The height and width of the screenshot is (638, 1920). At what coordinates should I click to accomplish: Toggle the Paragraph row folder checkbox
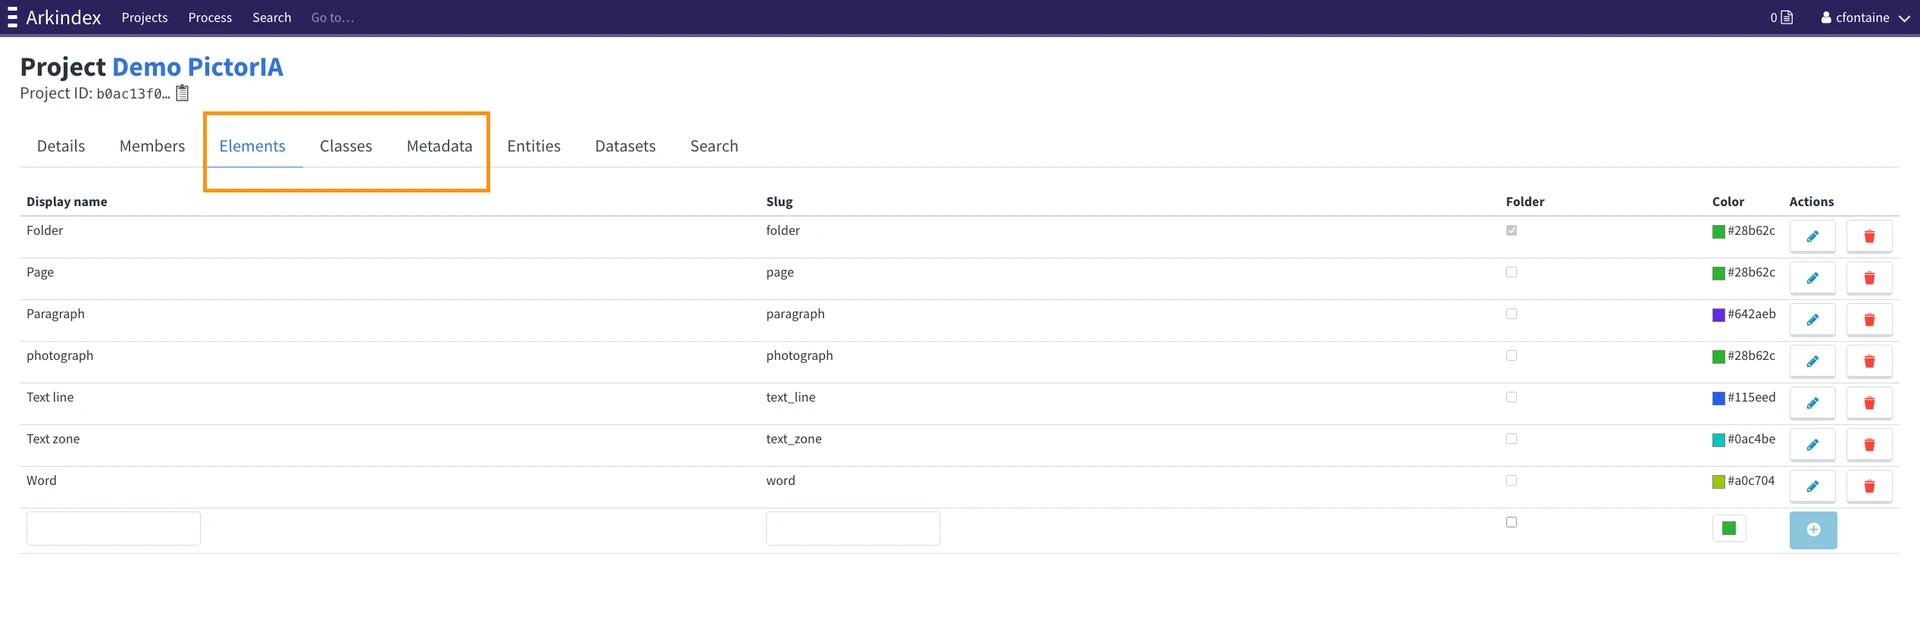pos(1511,314)
